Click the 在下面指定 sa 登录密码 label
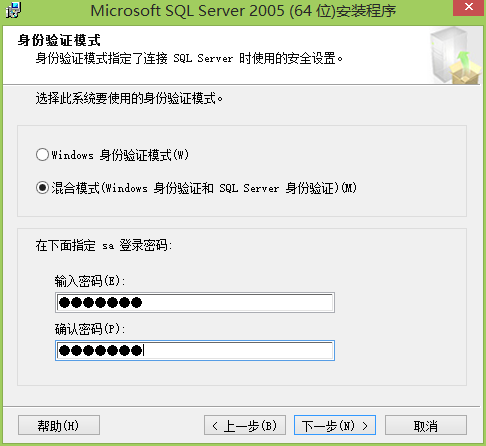Image resolution: width=486 pixels, height=446 pixels. point(104,246)
